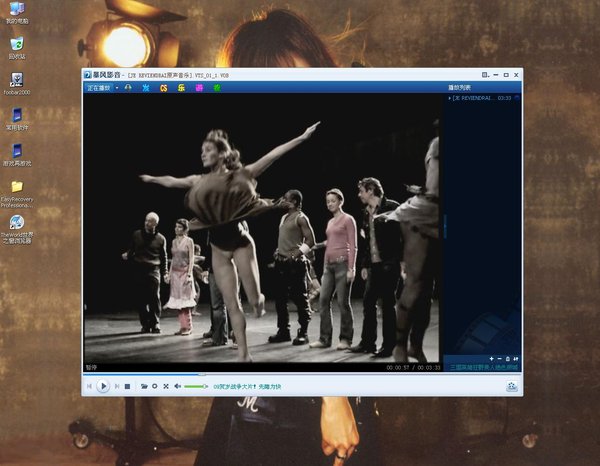Add an item with the playlist plus icon
Image resolution: width=600 pixels, height=466 pixels.
coord(491,359)
